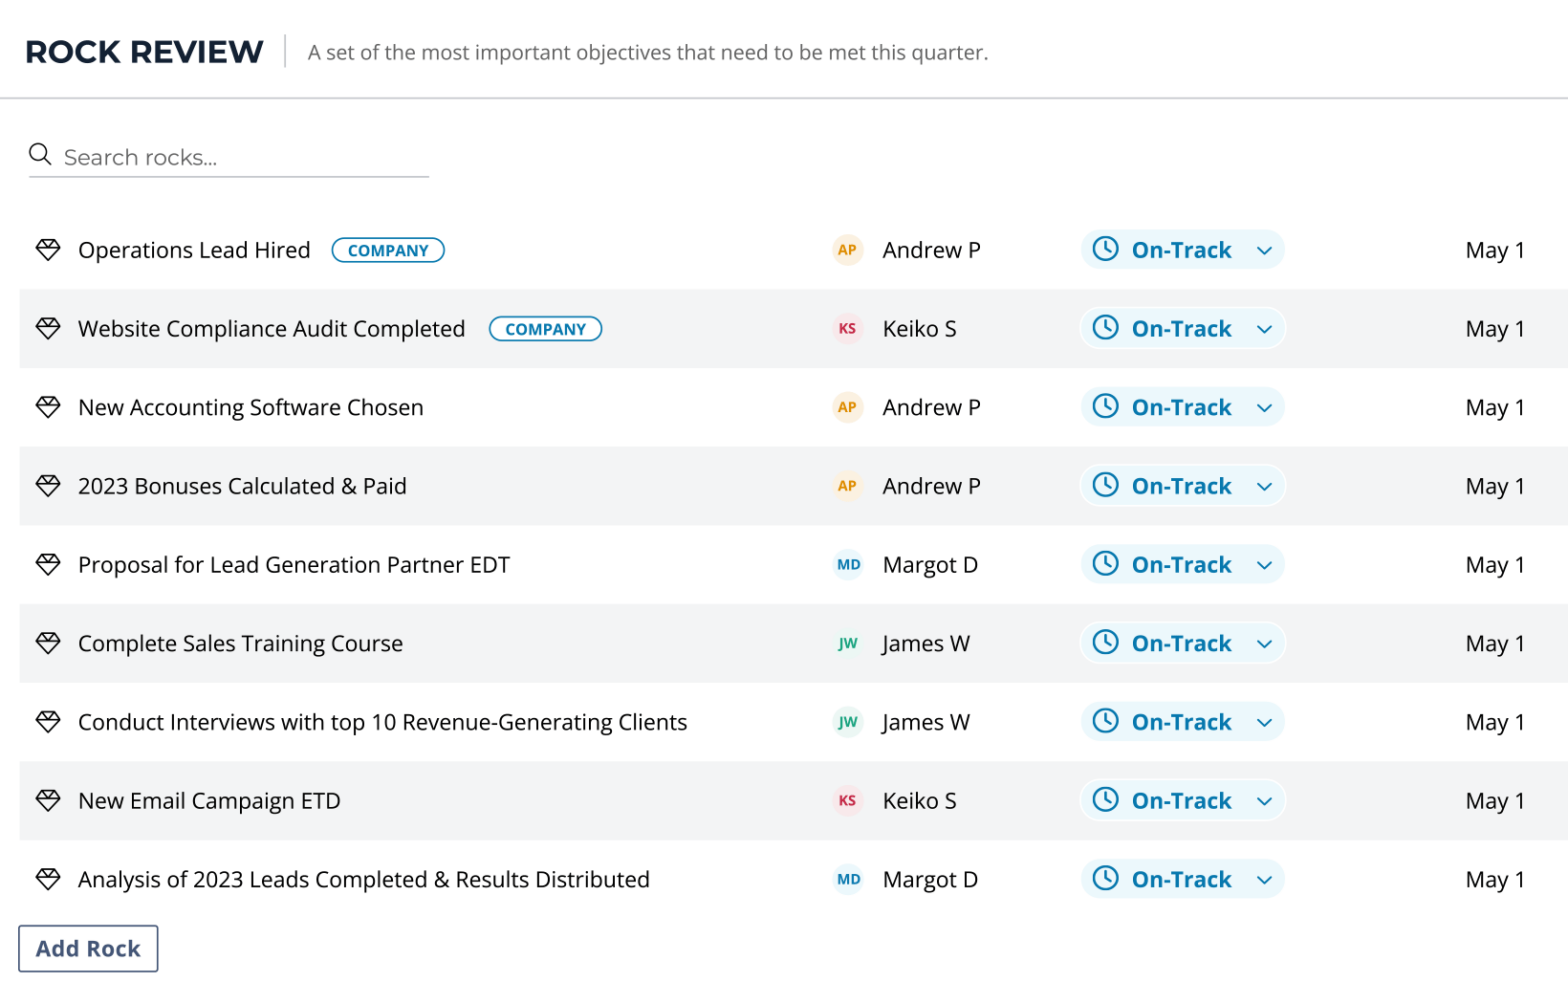Screen dimensions: 1568x1004
Task: Click COMPANY tag on Operations Lead Hired
Action: click(388, 250)
